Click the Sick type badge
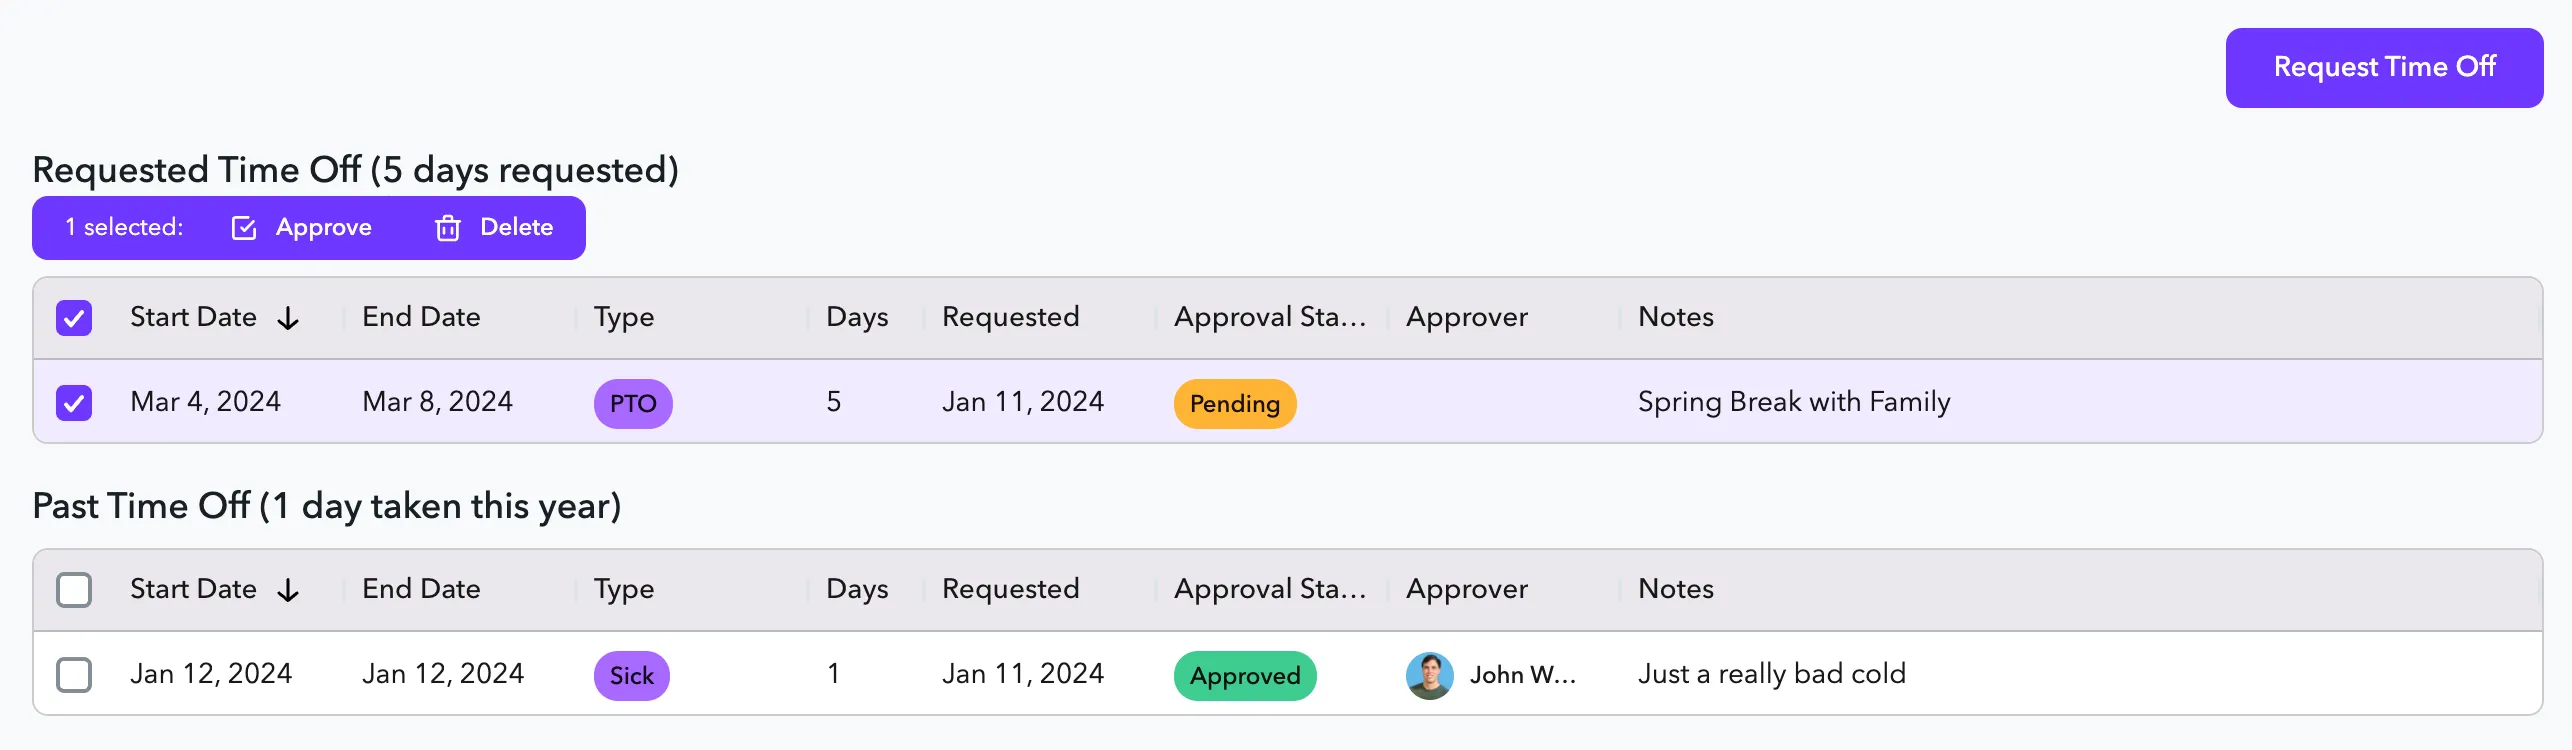This screenshot has height=750, width=2572. pos(631,675)
